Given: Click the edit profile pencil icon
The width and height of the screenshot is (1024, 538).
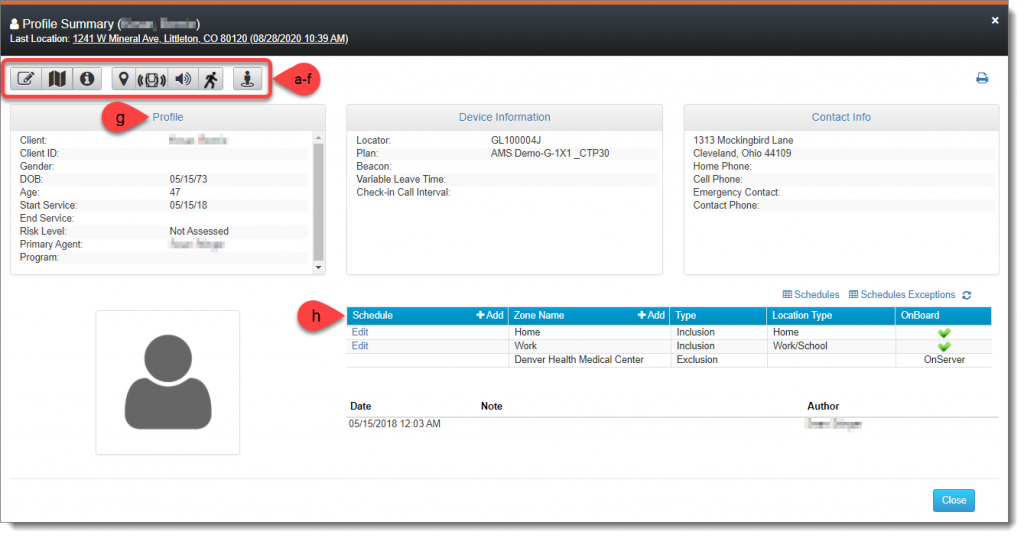Looking at the screenshot, I should pyautogui.click(x=27, y=79).
